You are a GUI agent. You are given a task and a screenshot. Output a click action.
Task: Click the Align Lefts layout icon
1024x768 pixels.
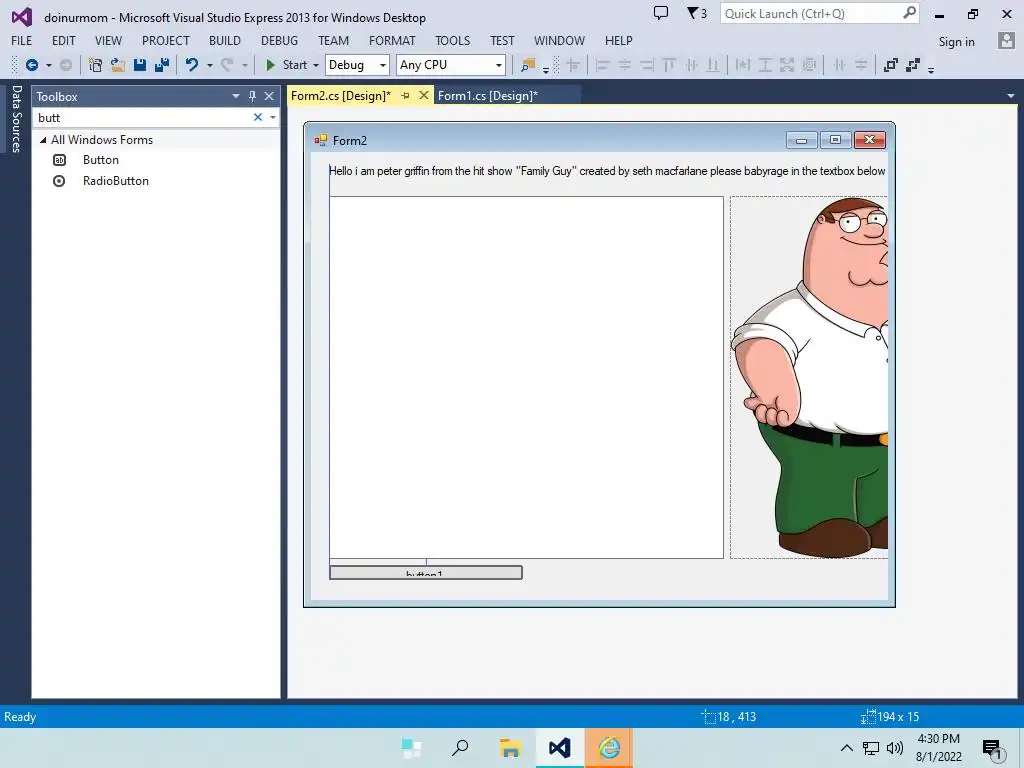coord(602,65)
